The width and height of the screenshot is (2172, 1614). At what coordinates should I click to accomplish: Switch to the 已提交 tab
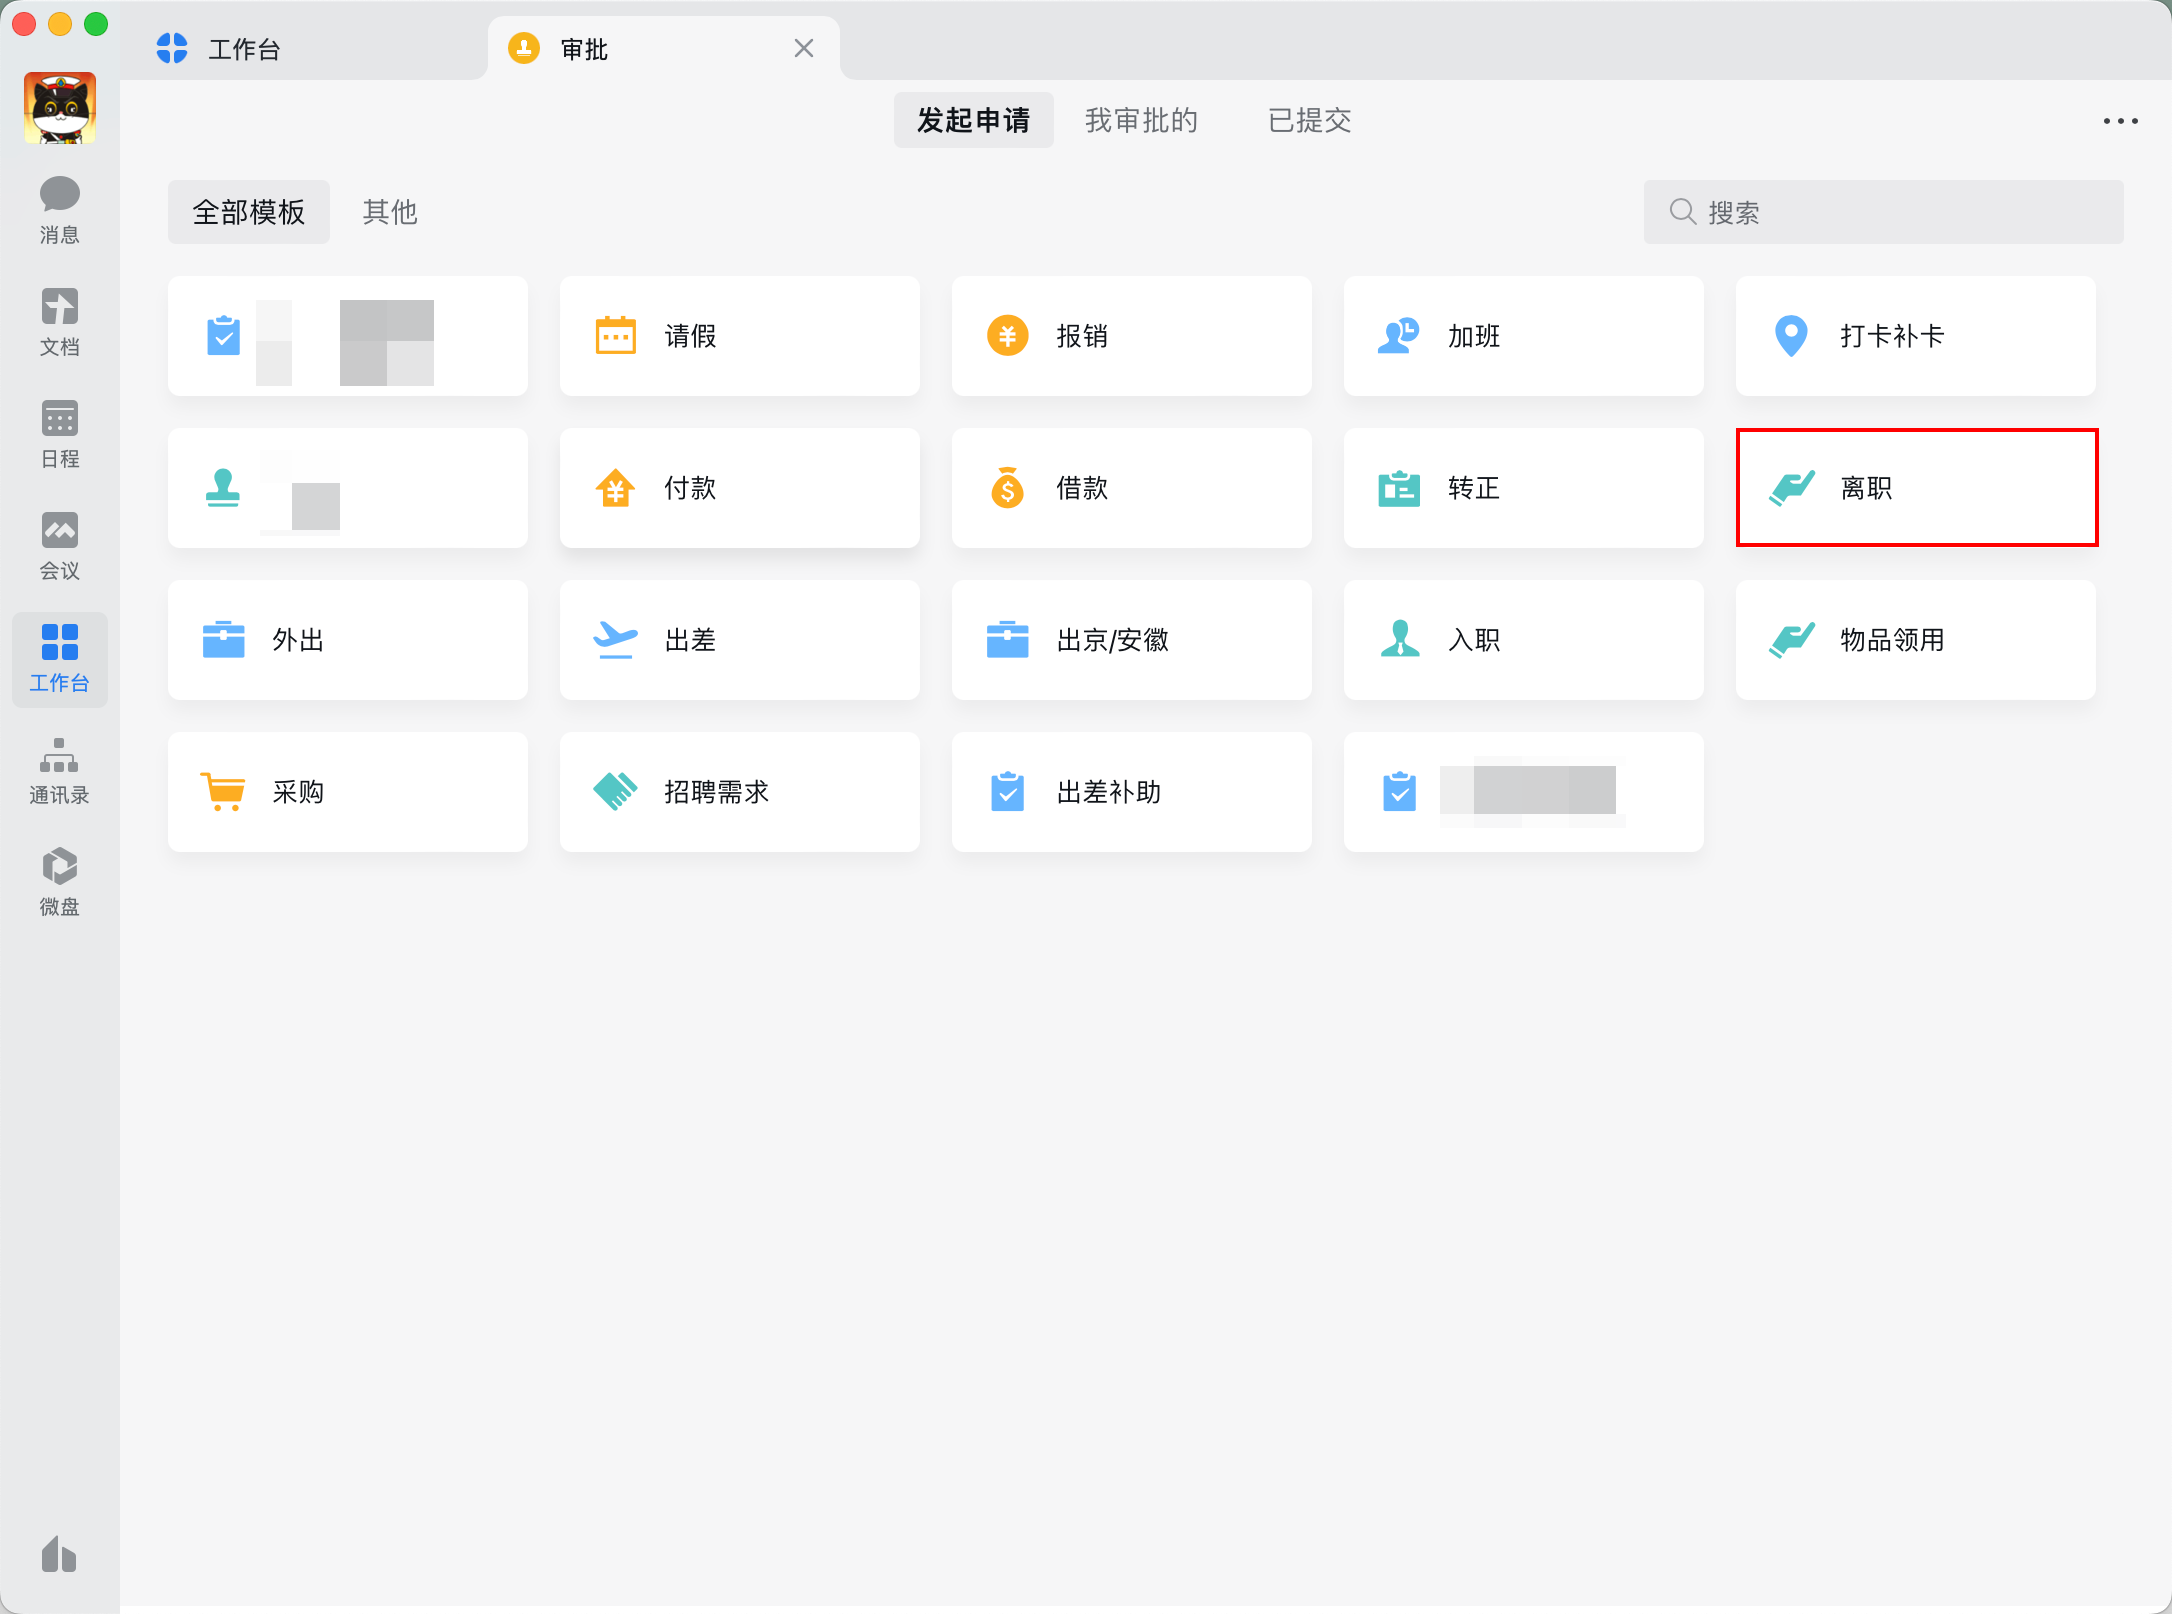(x=1309, y=121)
